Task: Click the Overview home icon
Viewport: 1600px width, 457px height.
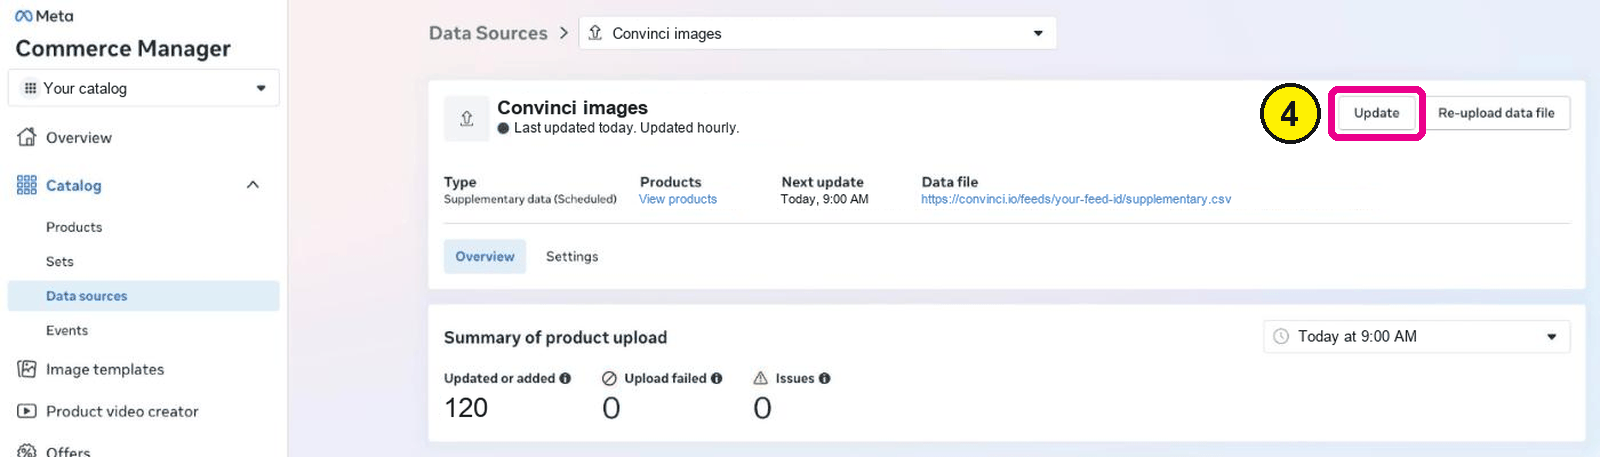Action: (x=27, y=137)
